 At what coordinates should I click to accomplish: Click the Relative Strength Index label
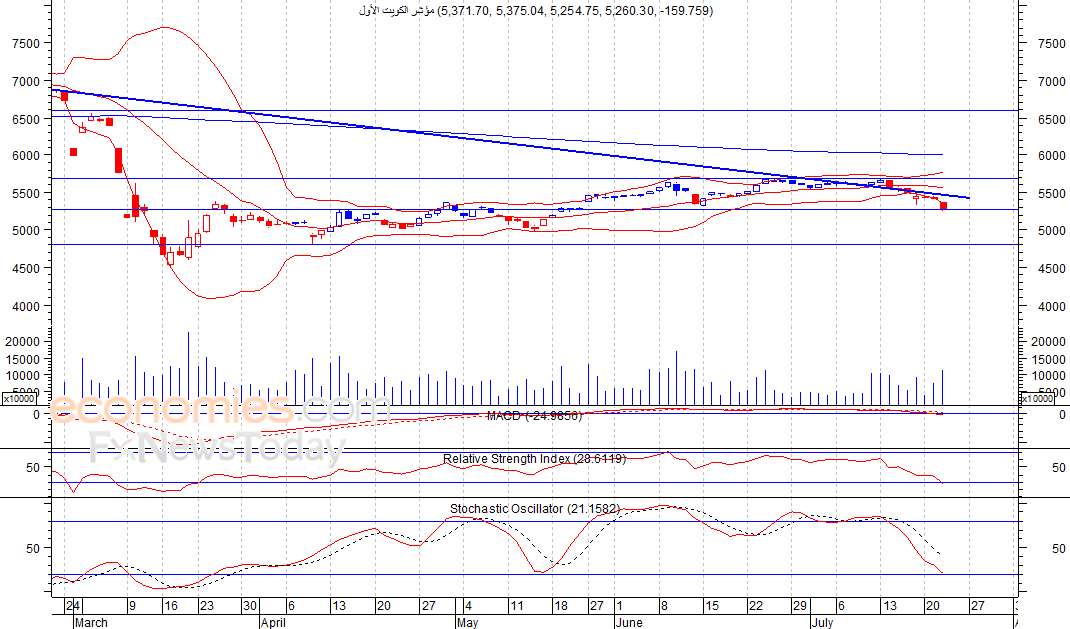click(534, 458)
